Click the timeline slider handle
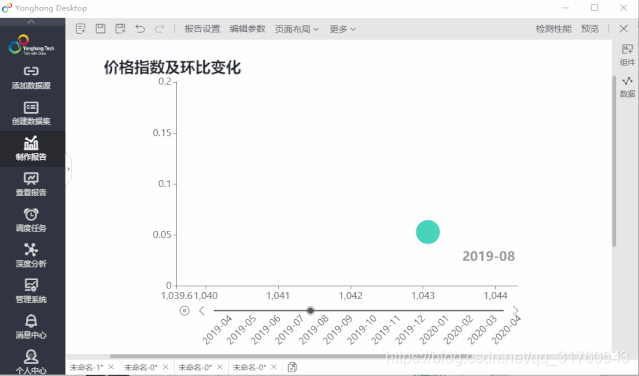Image resolution: width=639 pixels, height=376 pixels. [x=311, y=310]
